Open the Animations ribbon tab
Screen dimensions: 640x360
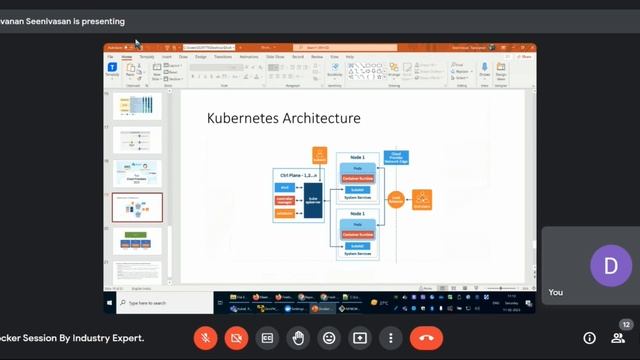[249, 57]
